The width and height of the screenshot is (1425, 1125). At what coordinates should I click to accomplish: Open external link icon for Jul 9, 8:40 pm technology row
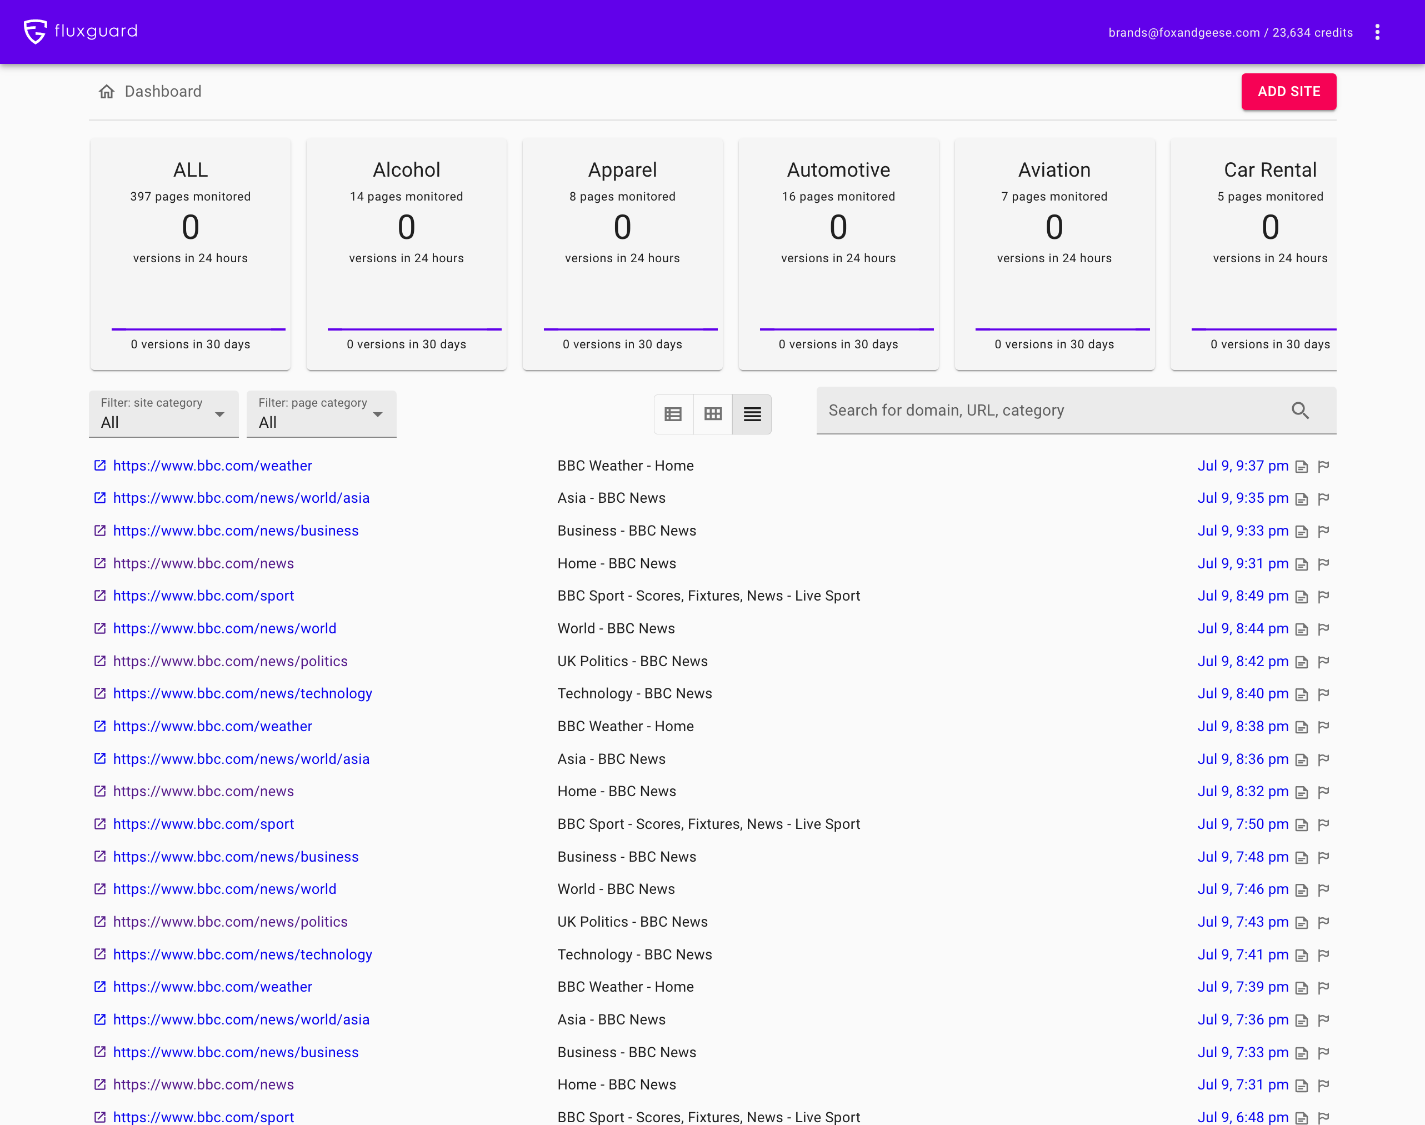(x=100, y=694)
